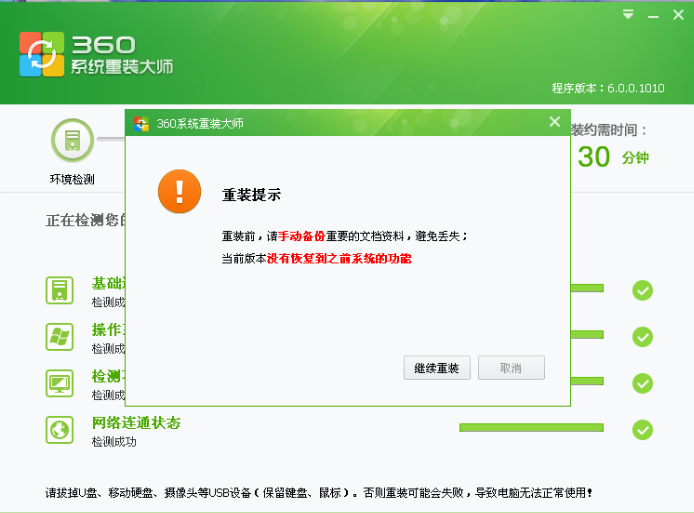
Task: Click the Windows flag operating system icon
Action: pos(60,336)
